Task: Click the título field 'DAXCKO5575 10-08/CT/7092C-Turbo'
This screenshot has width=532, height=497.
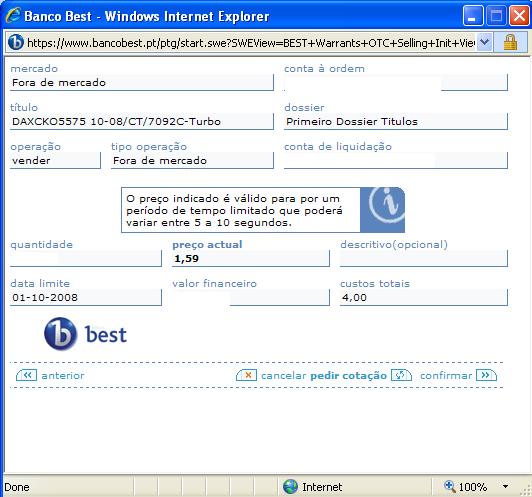Action: coord(142,122)
